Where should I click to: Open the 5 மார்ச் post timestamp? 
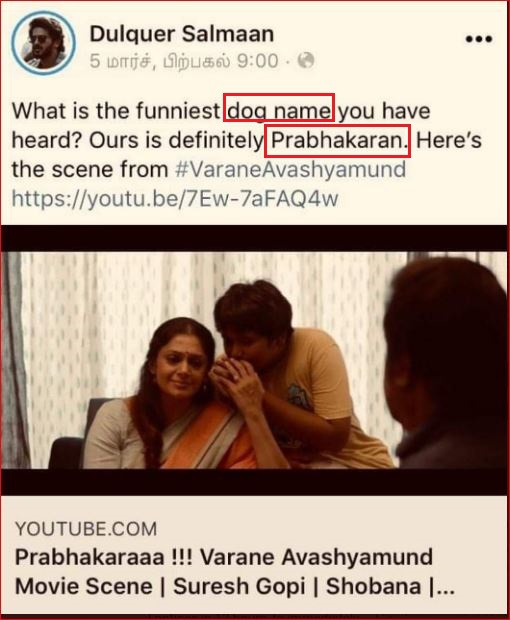[x=184, y=61]
